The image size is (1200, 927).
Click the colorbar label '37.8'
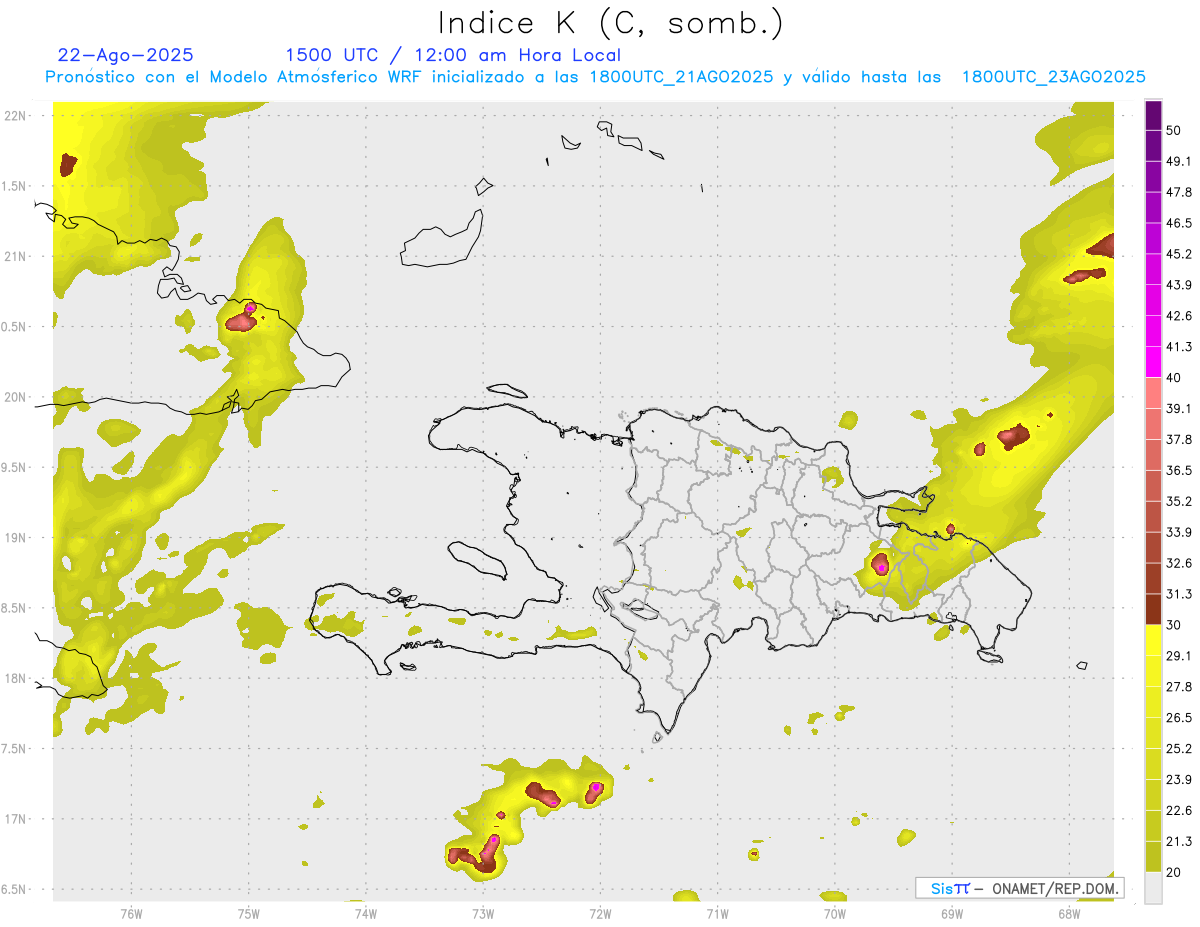pos(1179,439)
